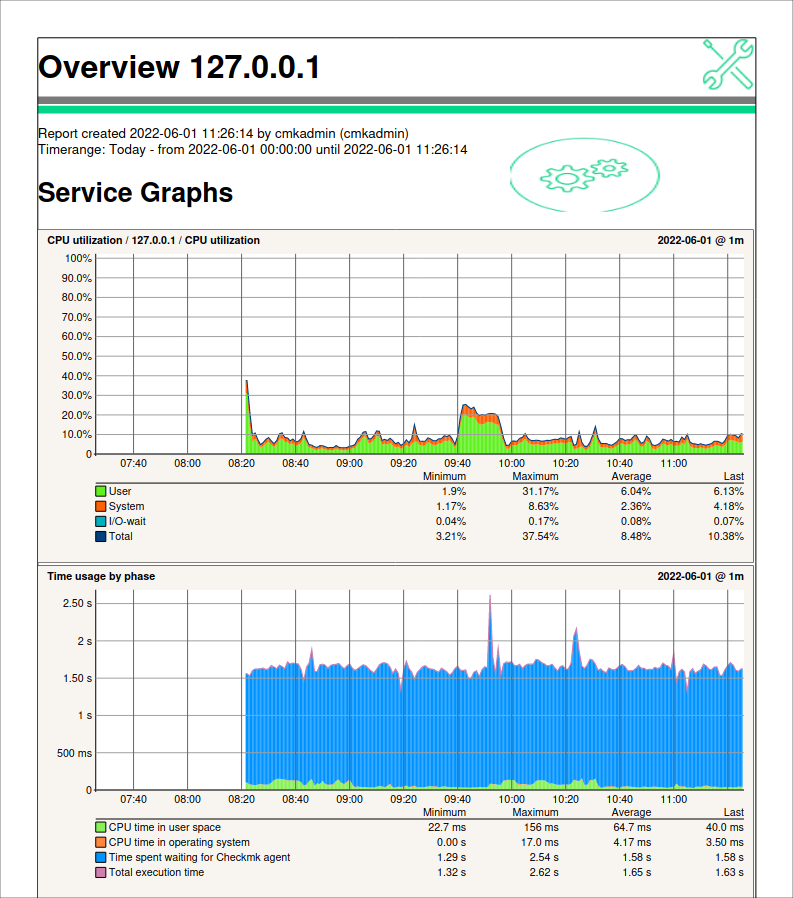Click the Report created timestamp line
The height and width of the screenshot is (898, 793).
(223, 133)
